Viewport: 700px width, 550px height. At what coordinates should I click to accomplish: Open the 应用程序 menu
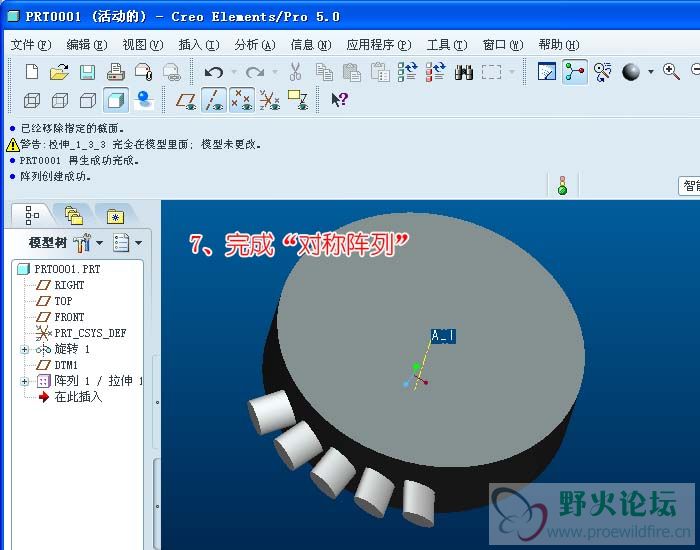pos(379,45)
